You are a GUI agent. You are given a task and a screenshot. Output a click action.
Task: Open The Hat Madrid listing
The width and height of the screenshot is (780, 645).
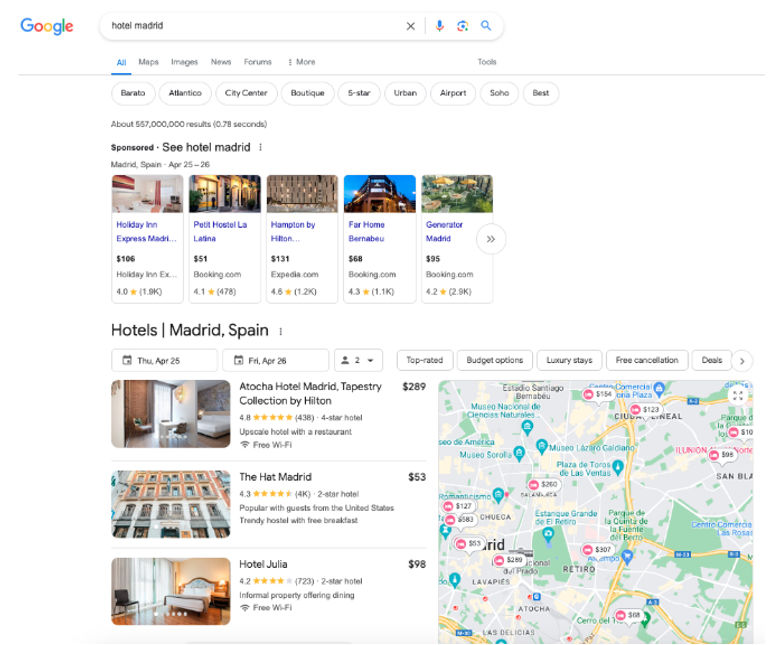tap(275, 477)
